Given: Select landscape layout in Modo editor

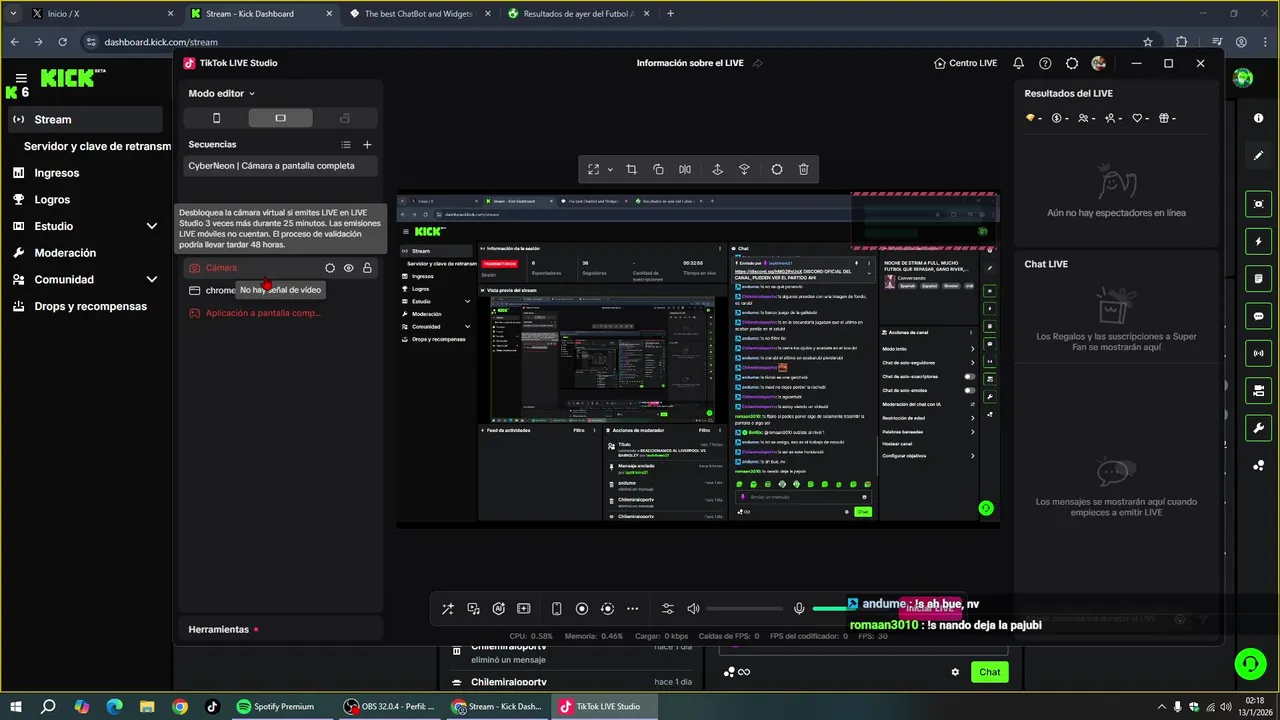Looking at the screenshot, I should tap(280, 118).
